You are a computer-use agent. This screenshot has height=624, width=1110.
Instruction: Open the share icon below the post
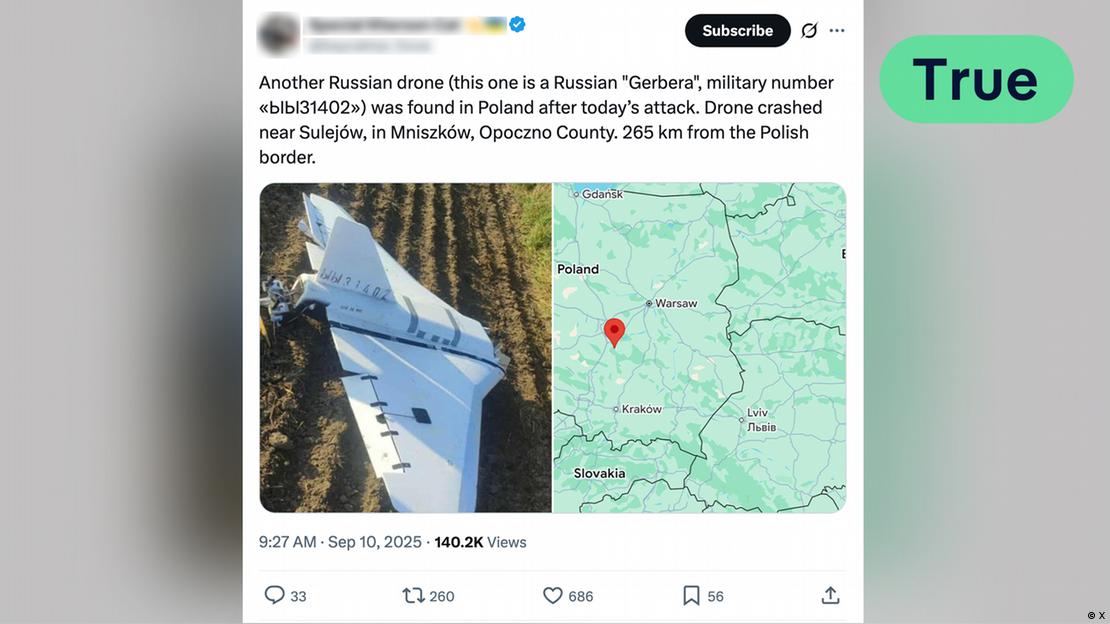[x=830, y=595]
